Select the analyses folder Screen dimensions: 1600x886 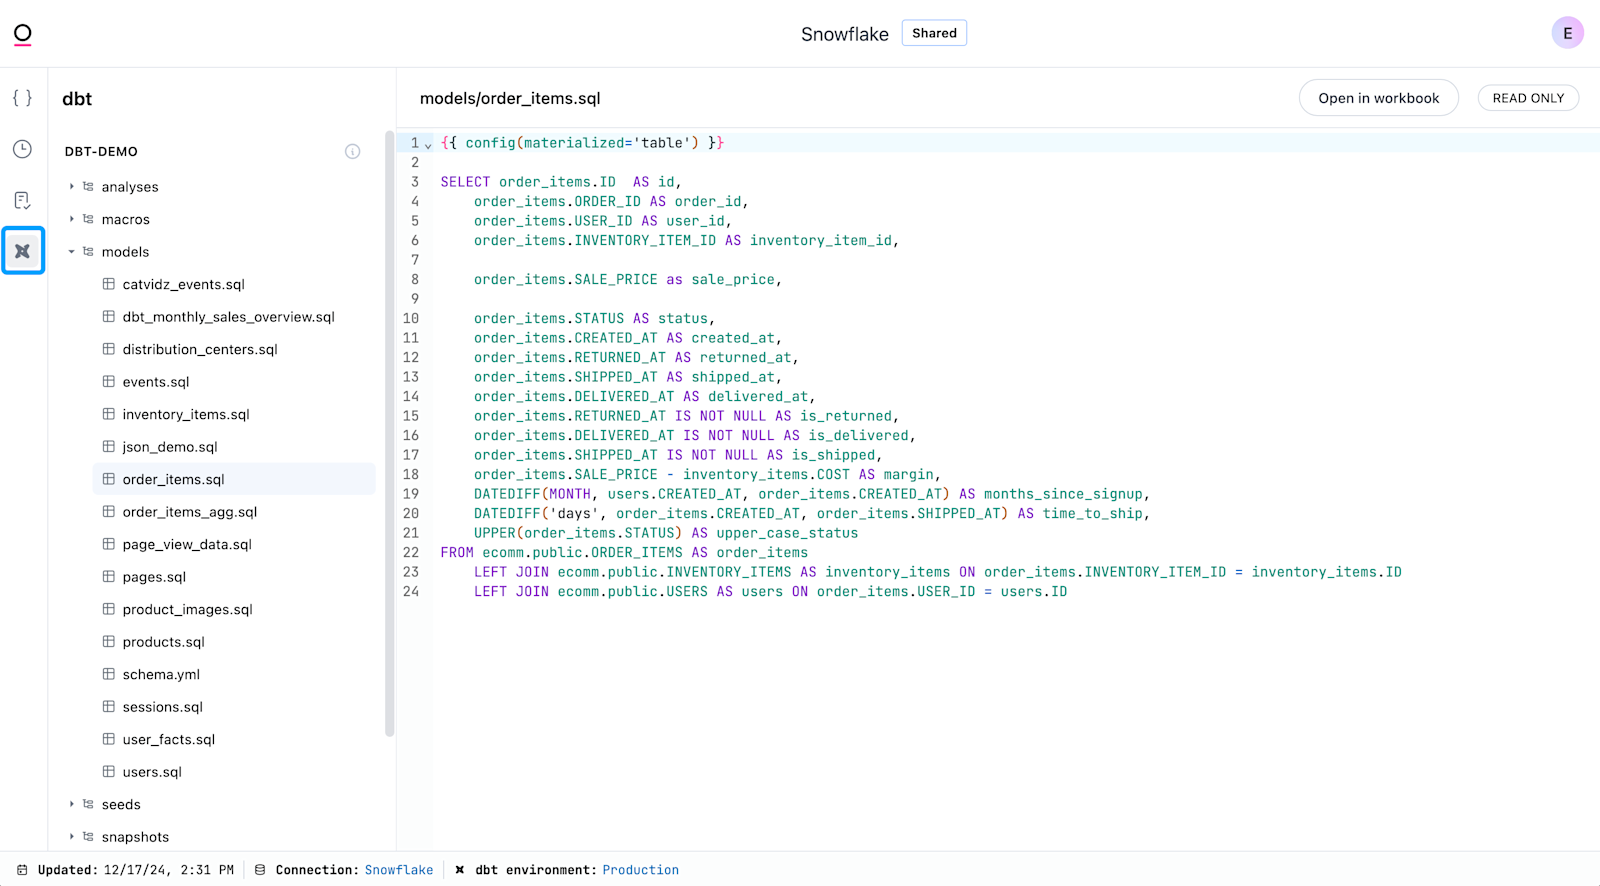tap(130, 187)
